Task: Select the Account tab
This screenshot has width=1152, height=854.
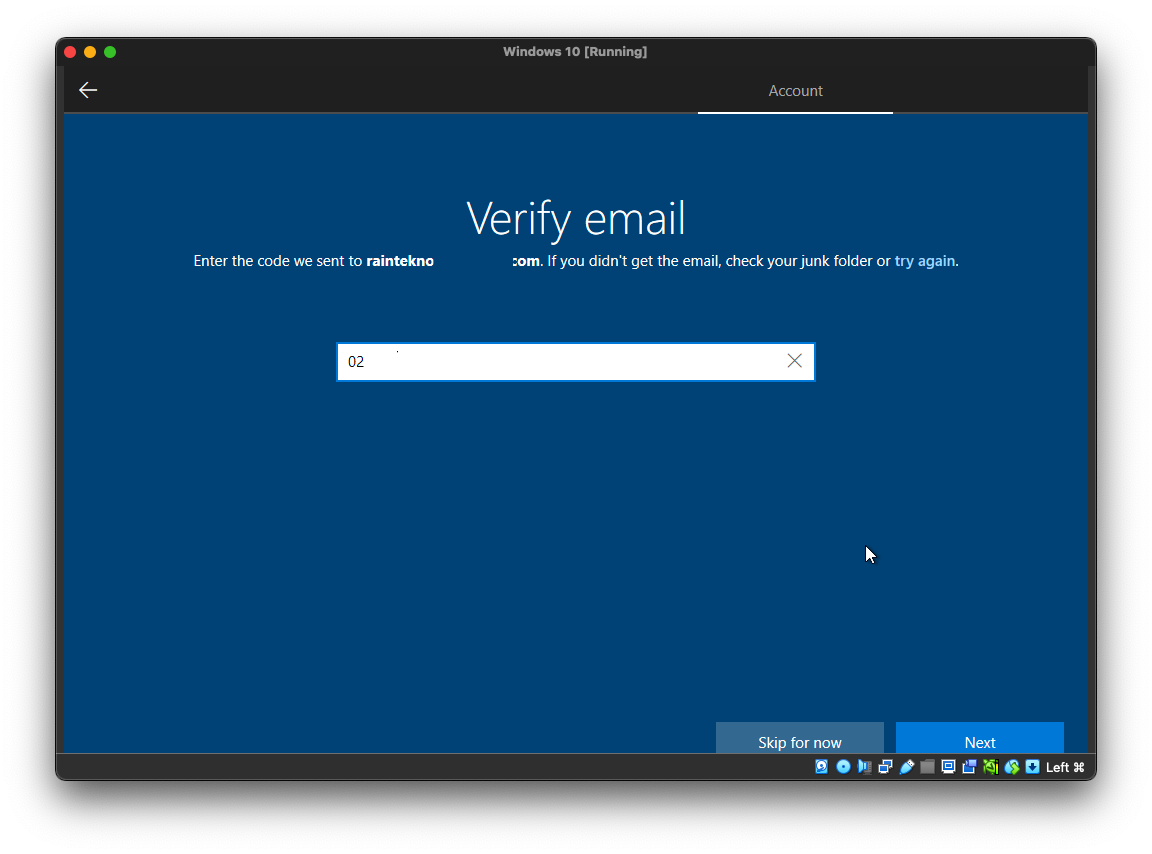Action: [795, 91]
